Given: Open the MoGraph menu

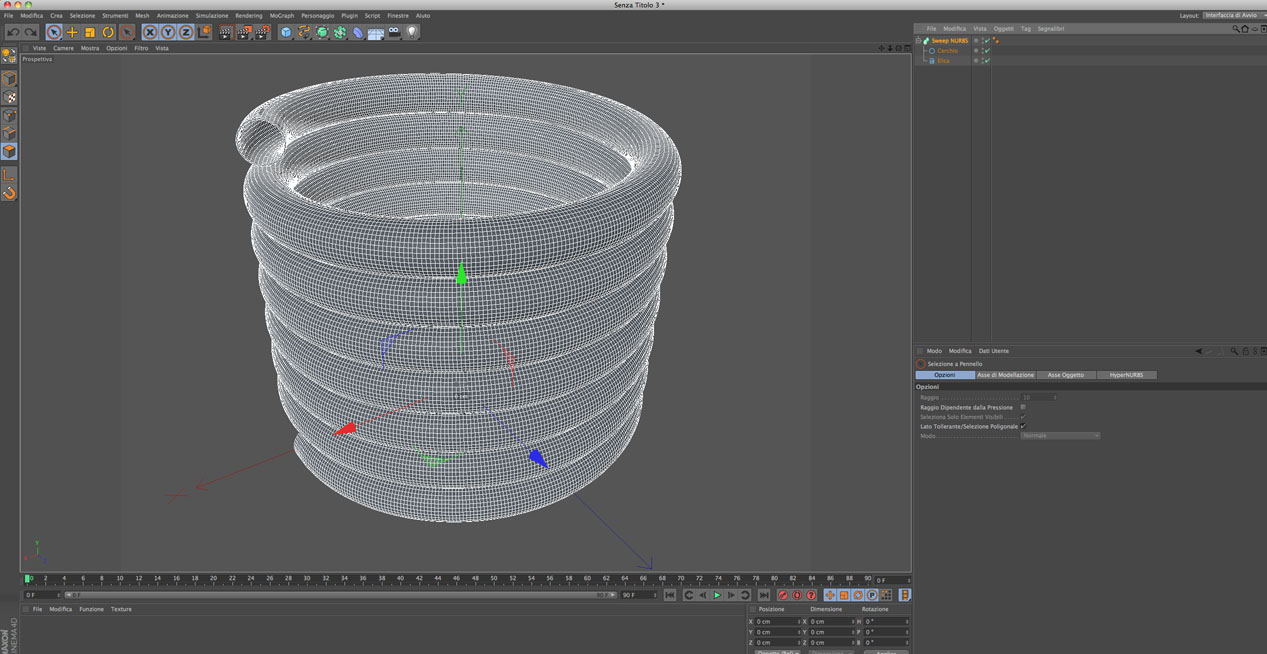Looking at the screenshot, I should (282, 16).
